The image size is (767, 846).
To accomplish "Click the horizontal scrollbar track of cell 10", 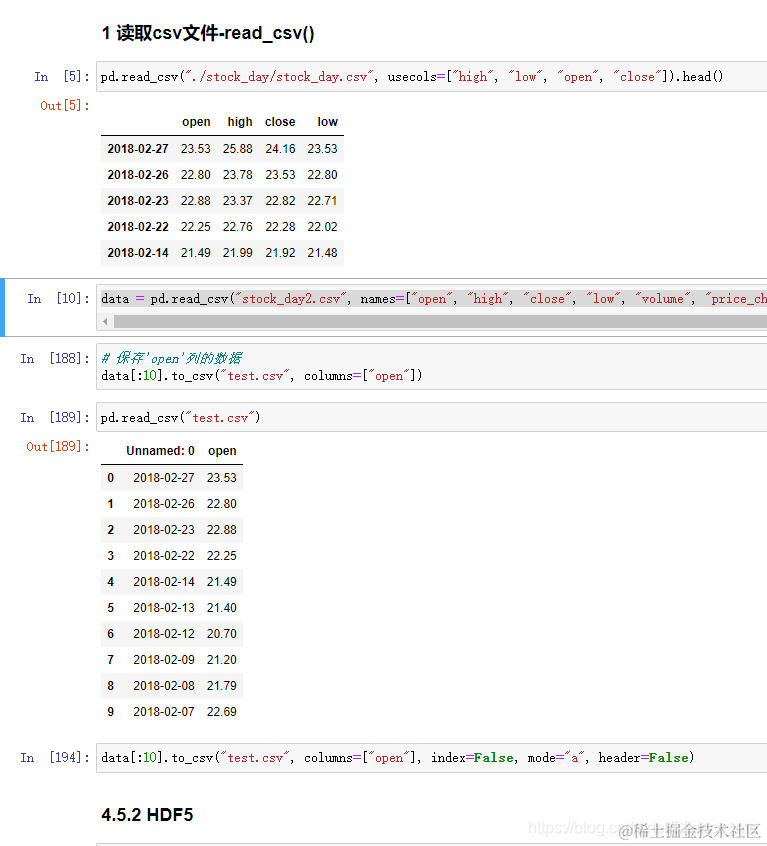I will [440, 322].
